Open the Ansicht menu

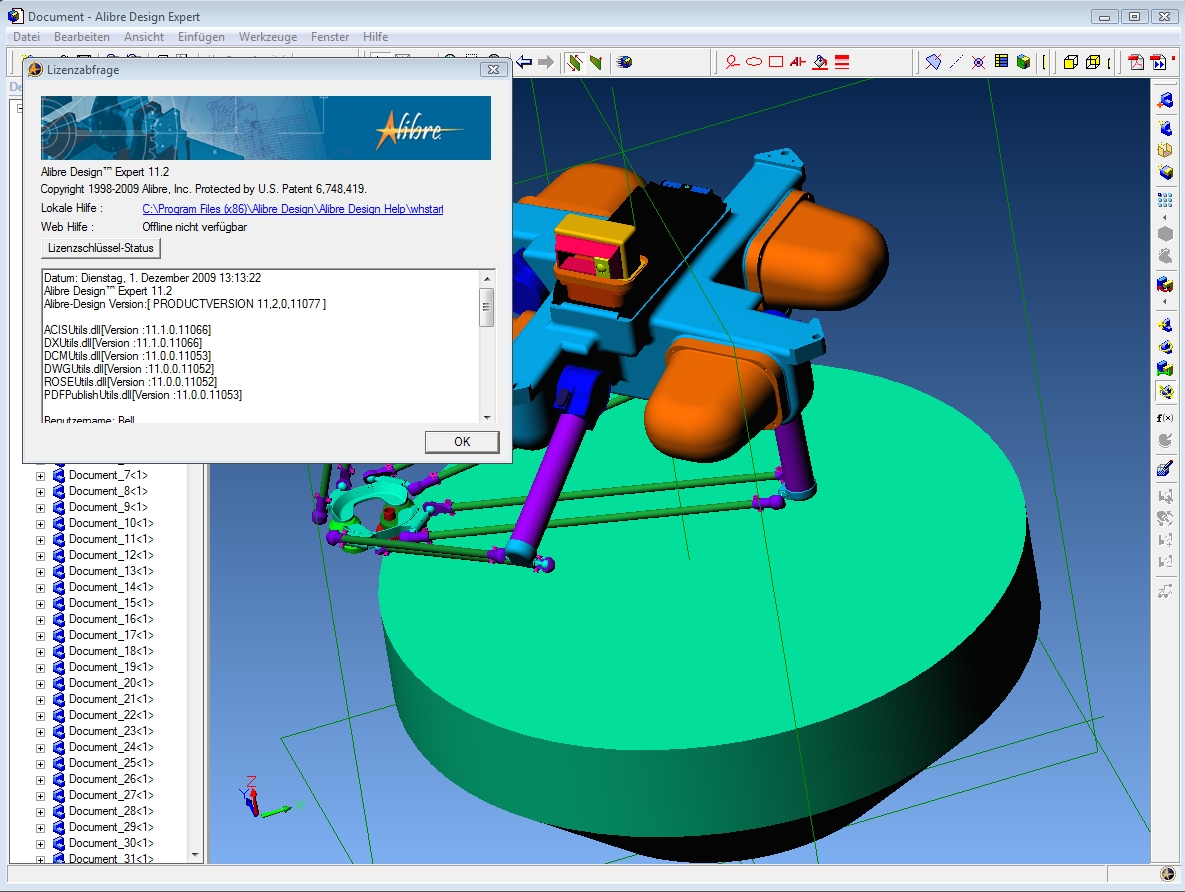pos(144,36)
